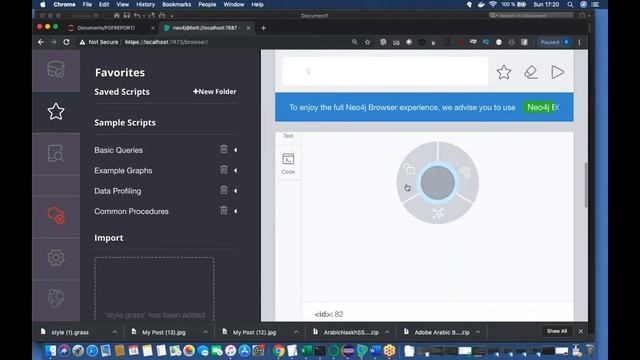
Task: Click the Paused profile button
Action: 554,42
